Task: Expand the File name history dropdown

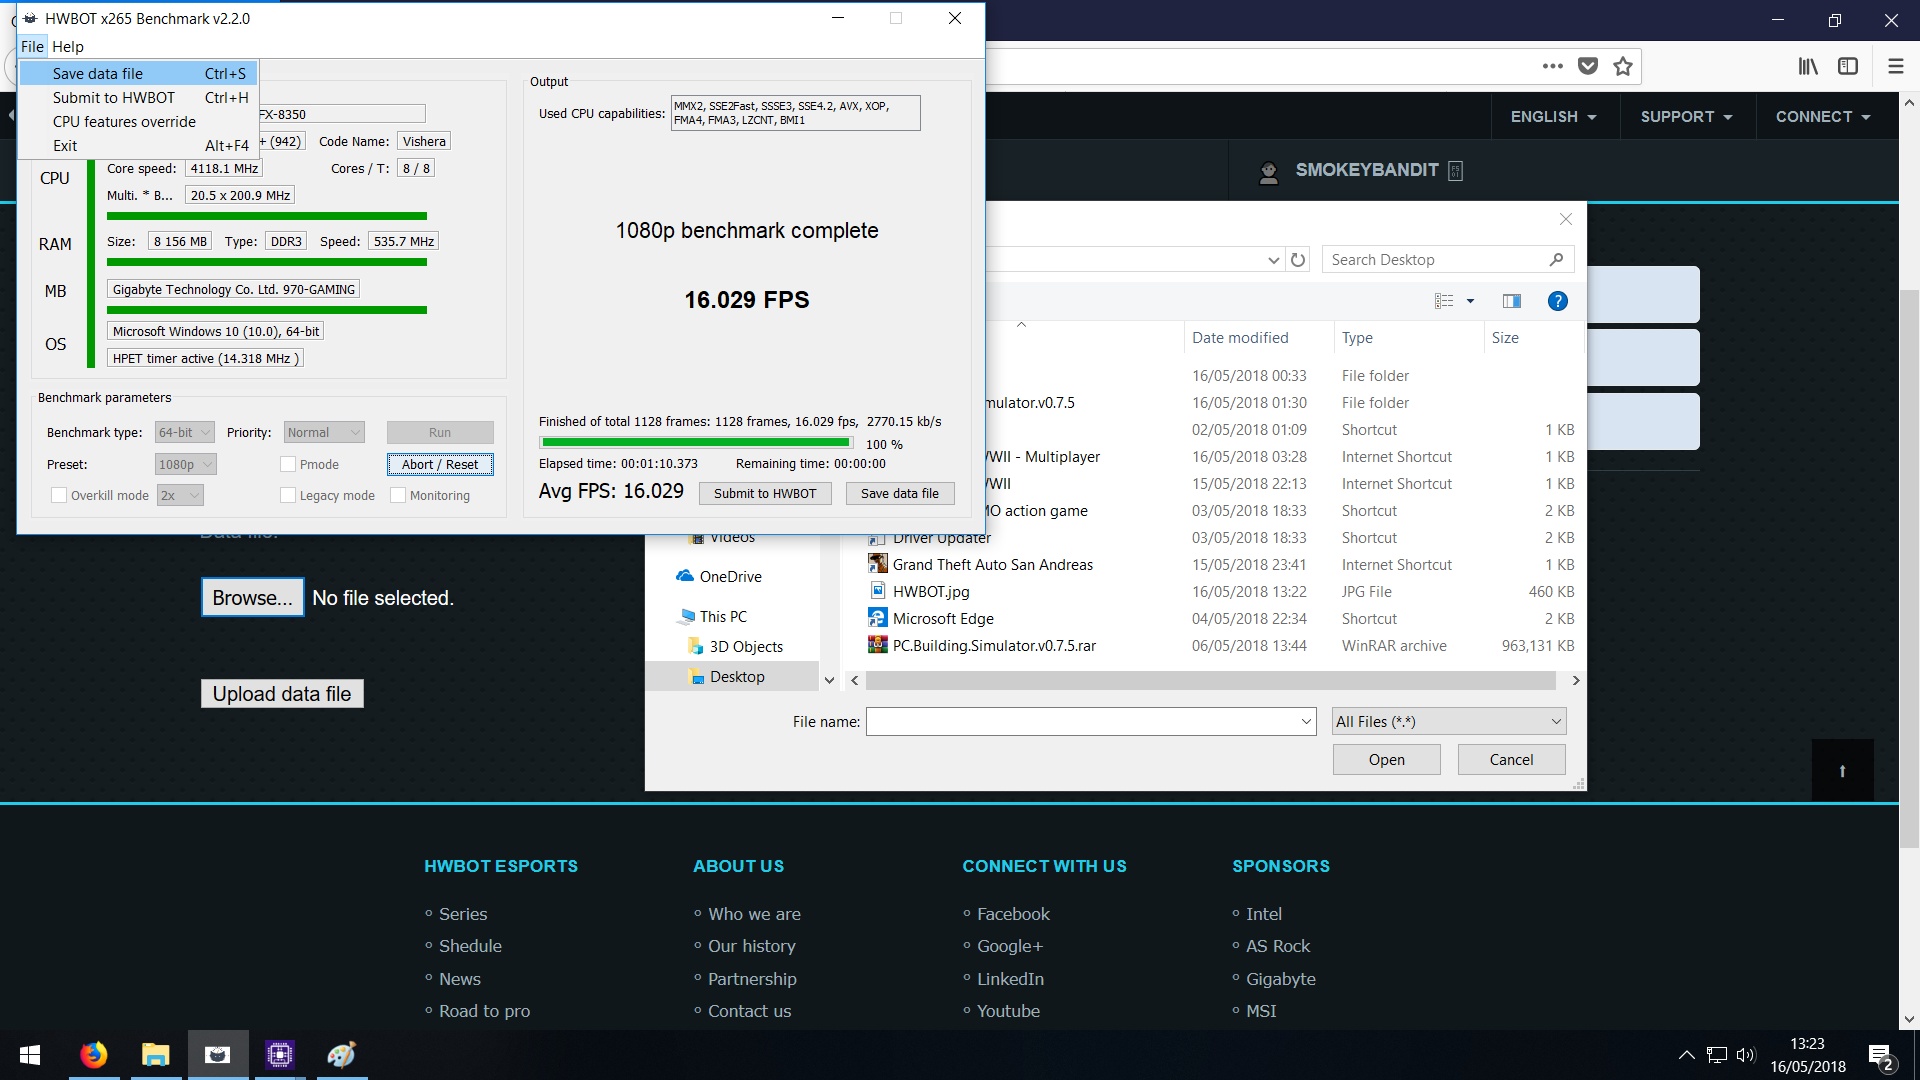Action: click(x=1306, y=722)
